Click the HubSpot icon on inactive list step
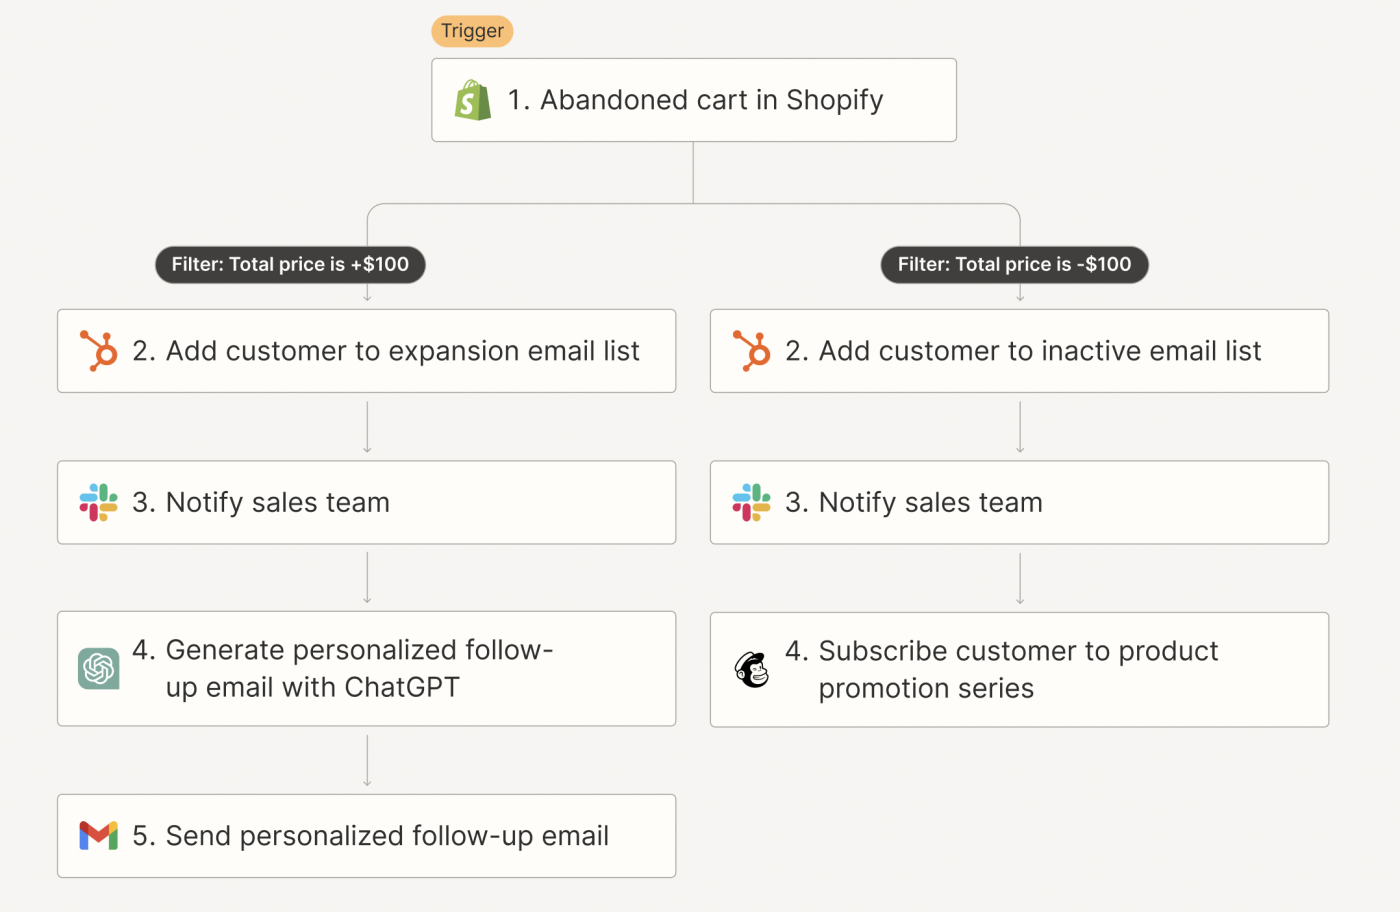Image resolution: width=1400 pixels, height=912 pixels. [752, 351]
